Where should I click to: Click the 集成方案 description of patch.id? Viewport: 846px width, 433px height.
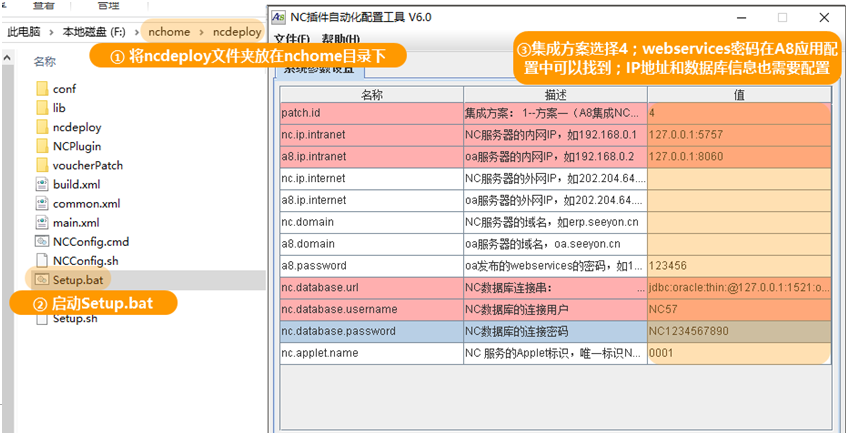pos(555,113)
